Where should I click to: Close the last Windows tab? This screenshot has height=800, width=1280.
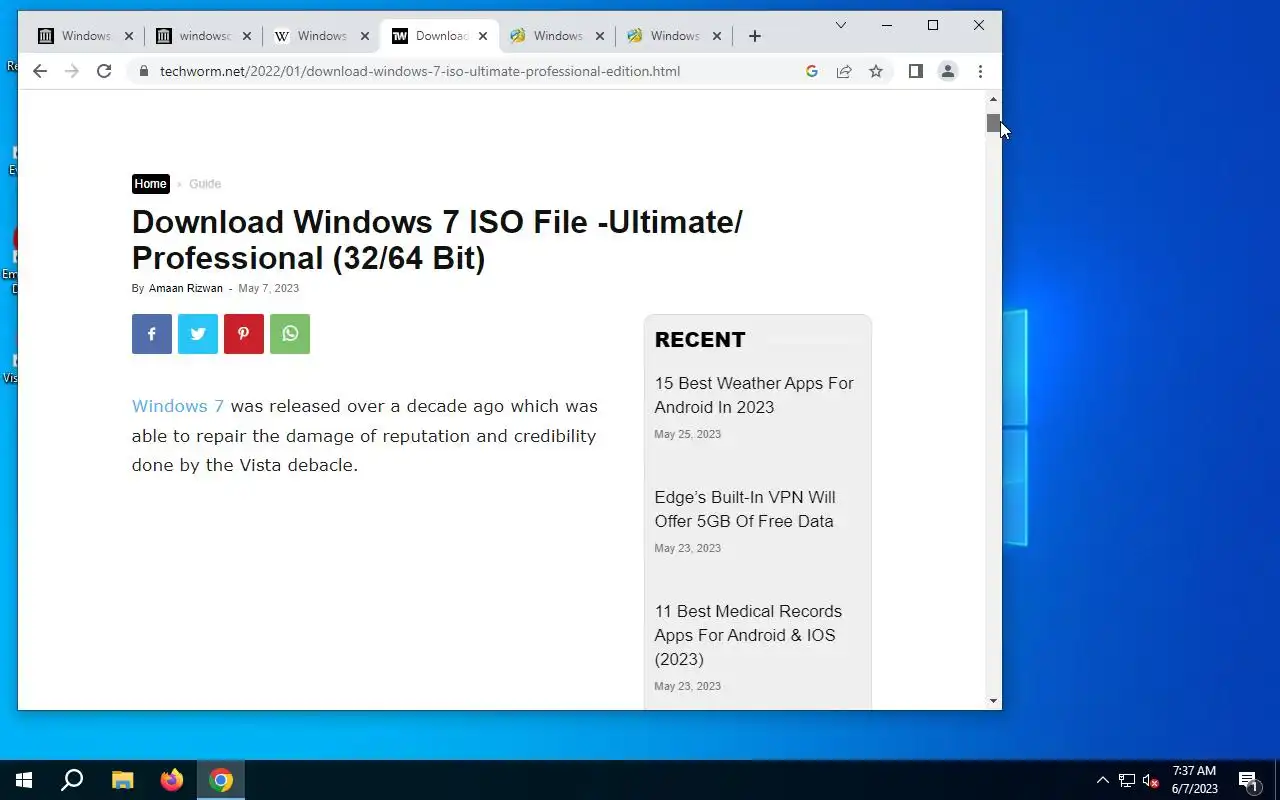pyautogui.click(x=717, y=36)
